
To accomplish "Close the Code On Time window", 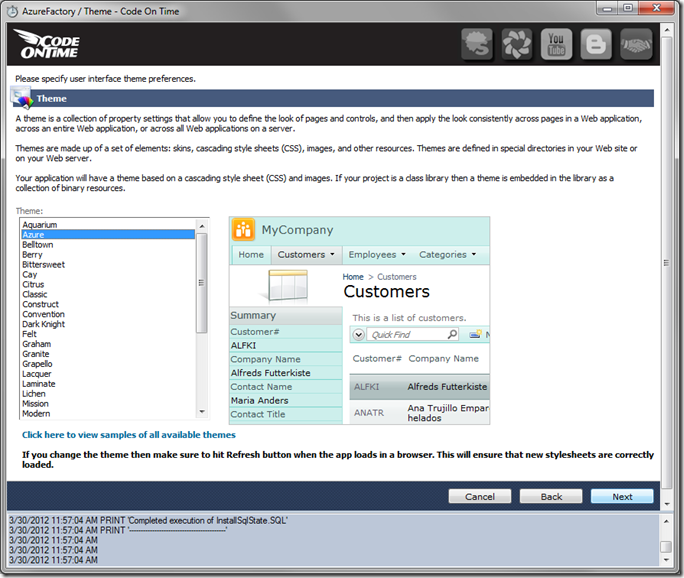I will (657, 8).
